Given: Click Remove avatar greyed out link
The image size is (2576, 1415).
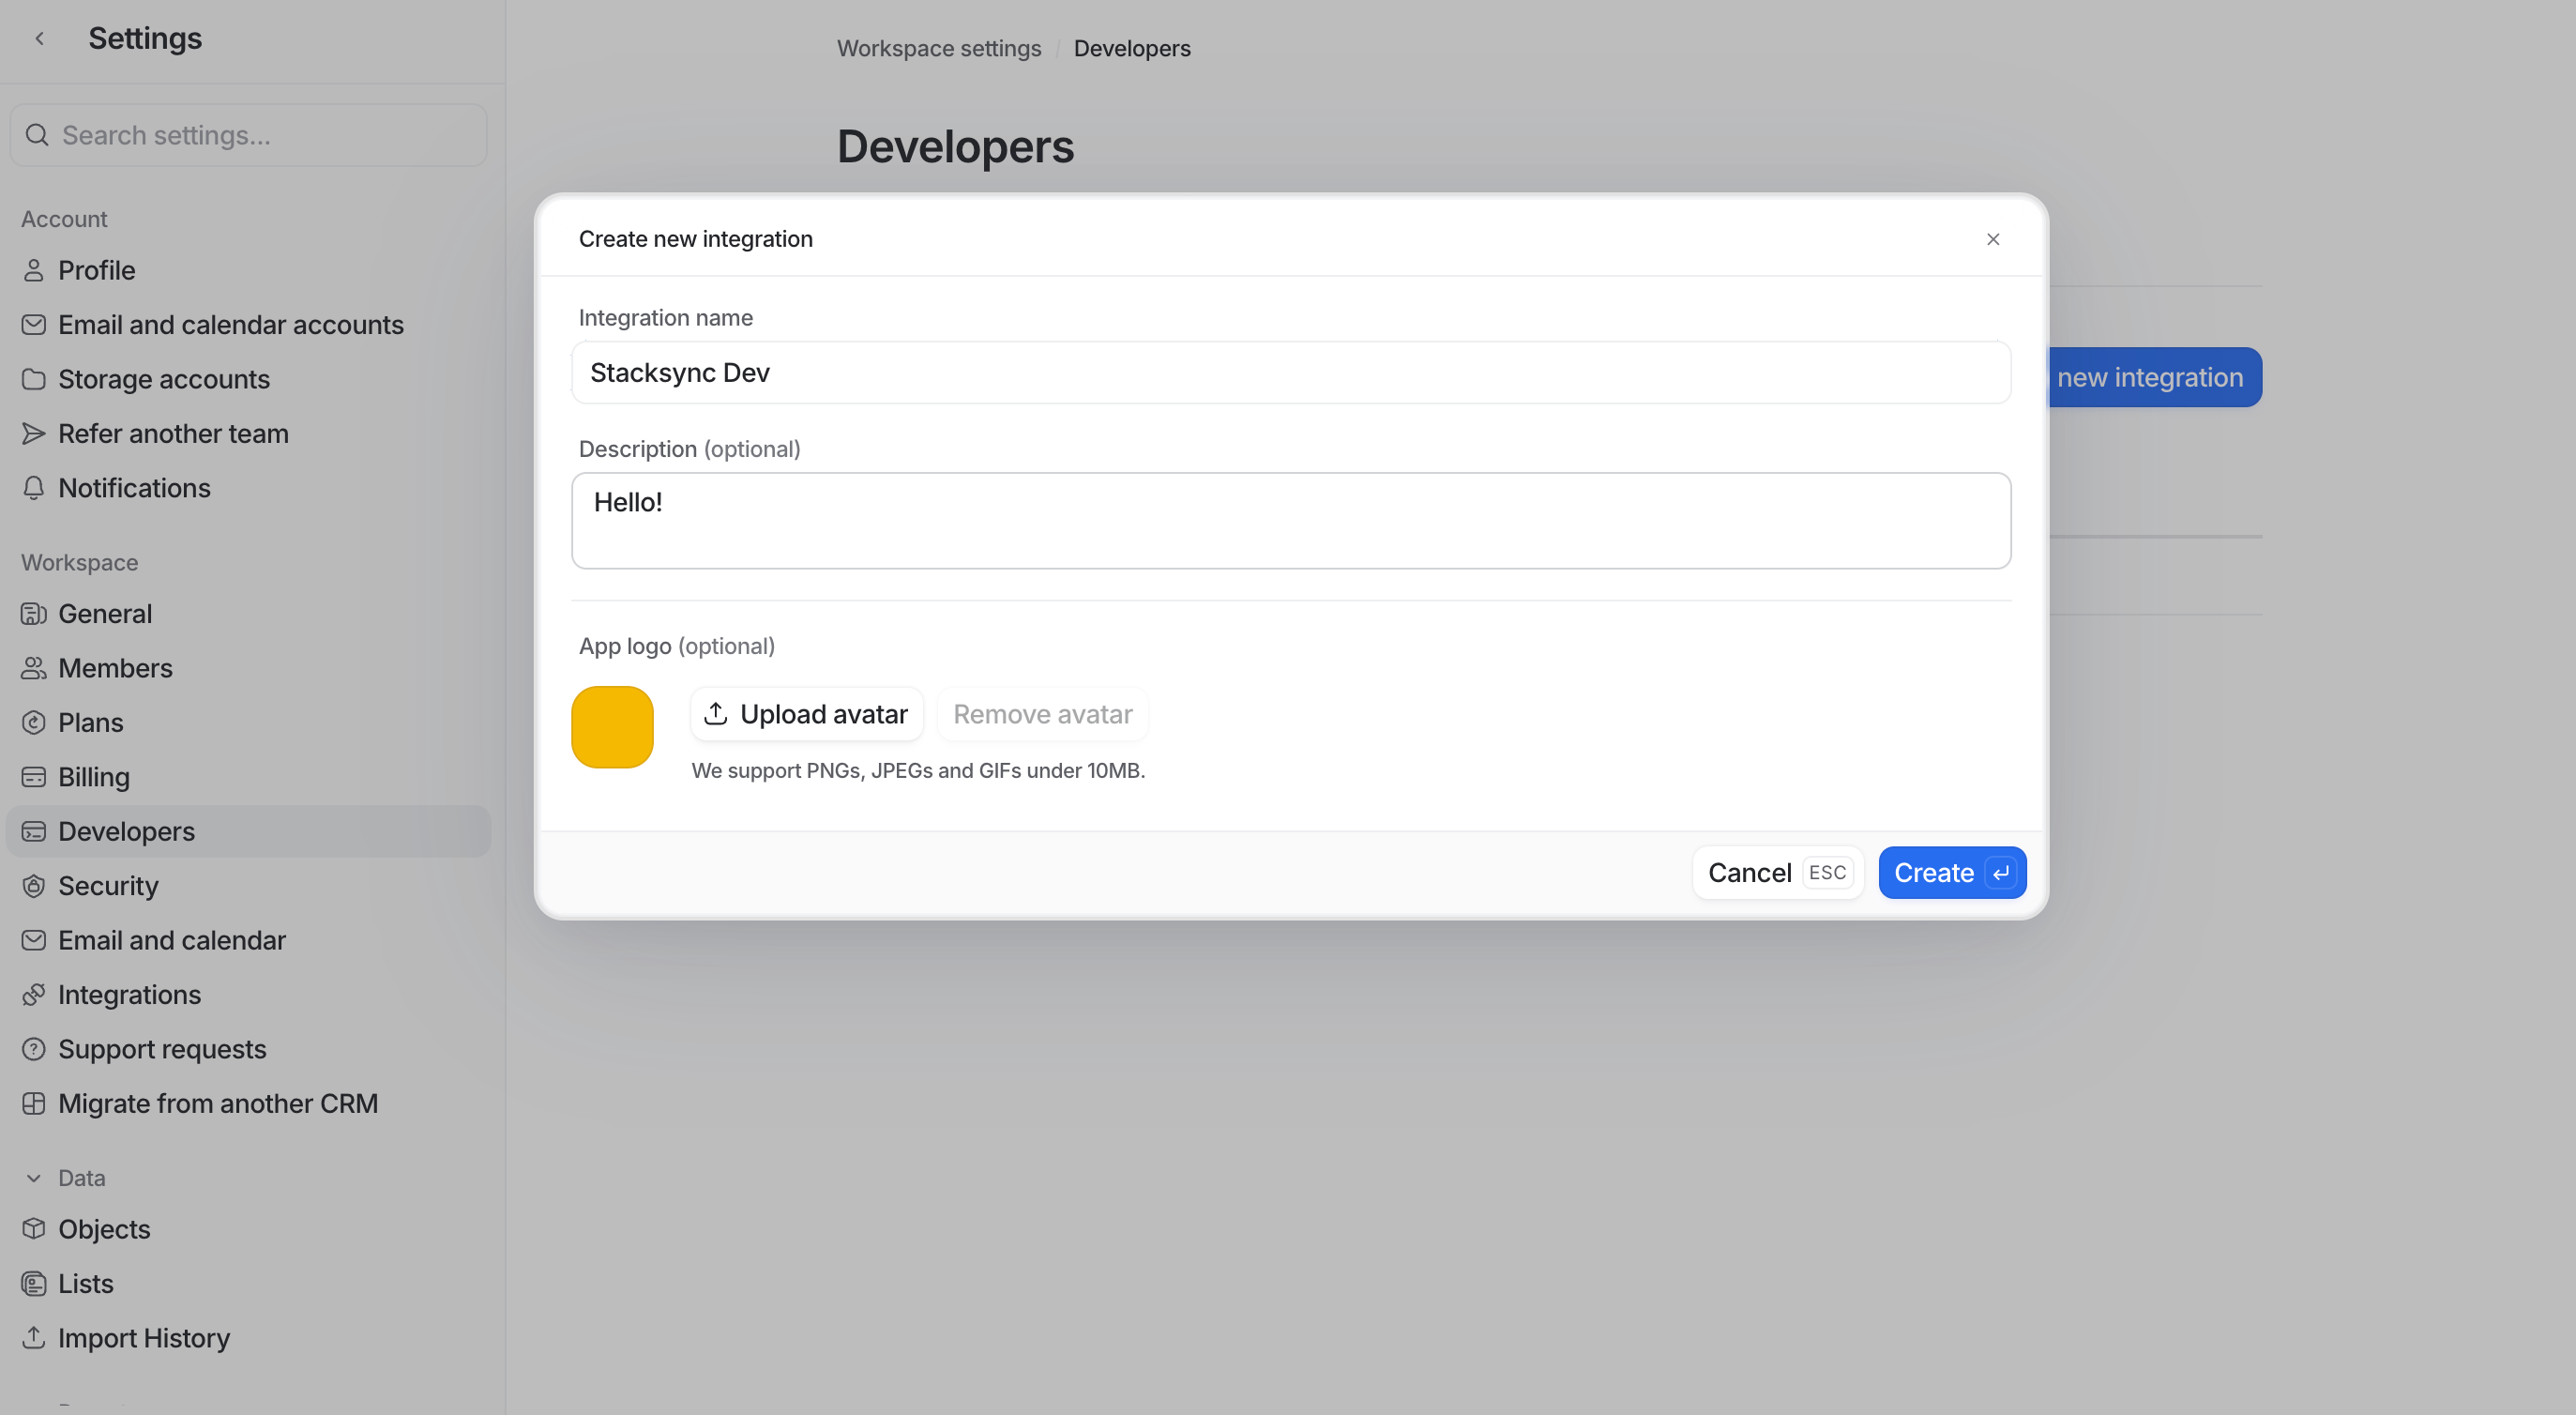Looking at the screenshot, I should [1041, 713].
